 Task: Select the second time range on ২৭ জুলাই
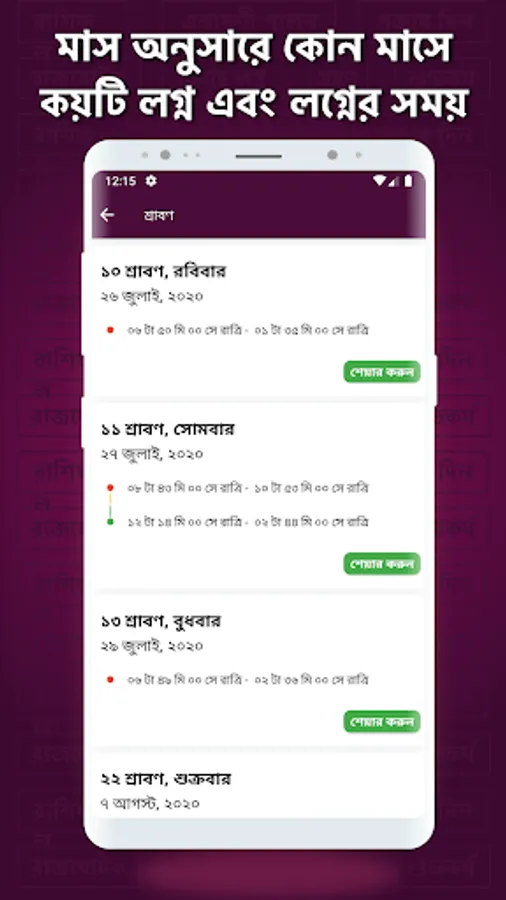[248, 522]
